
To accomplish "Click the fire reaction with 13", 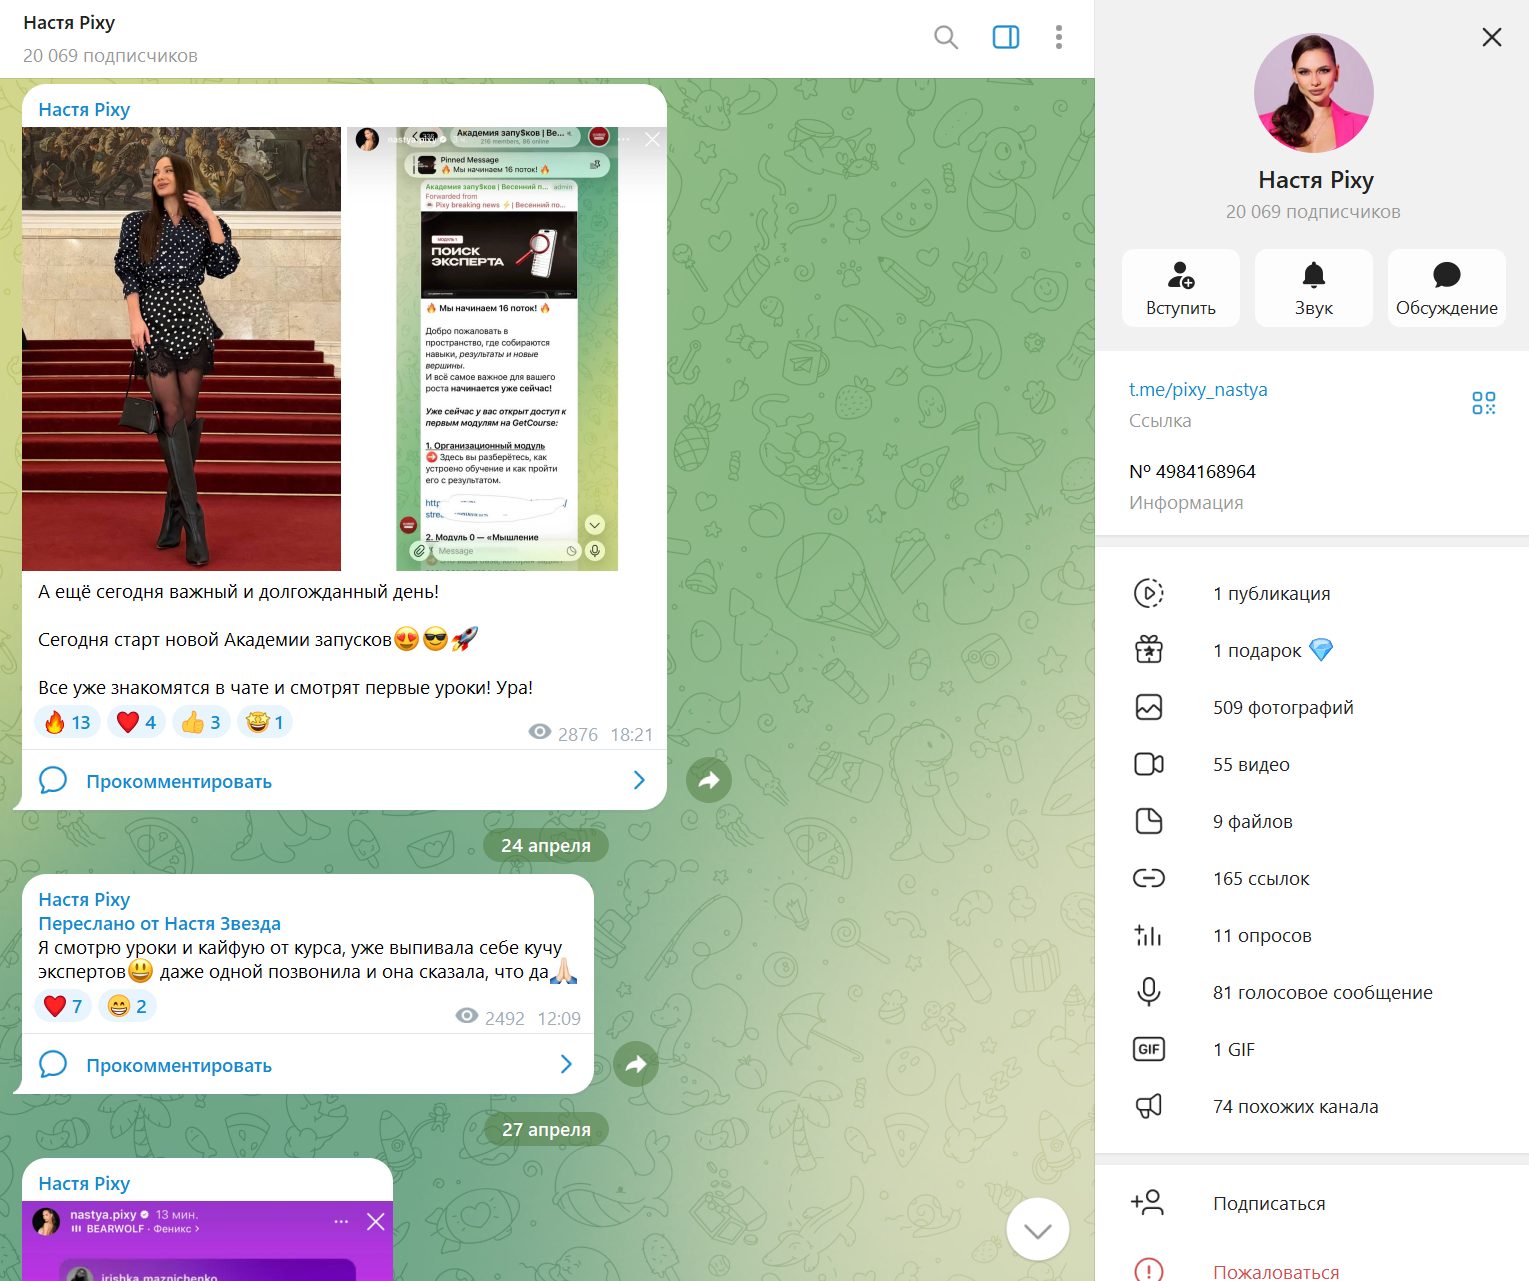I will click(x=67, y=722).
